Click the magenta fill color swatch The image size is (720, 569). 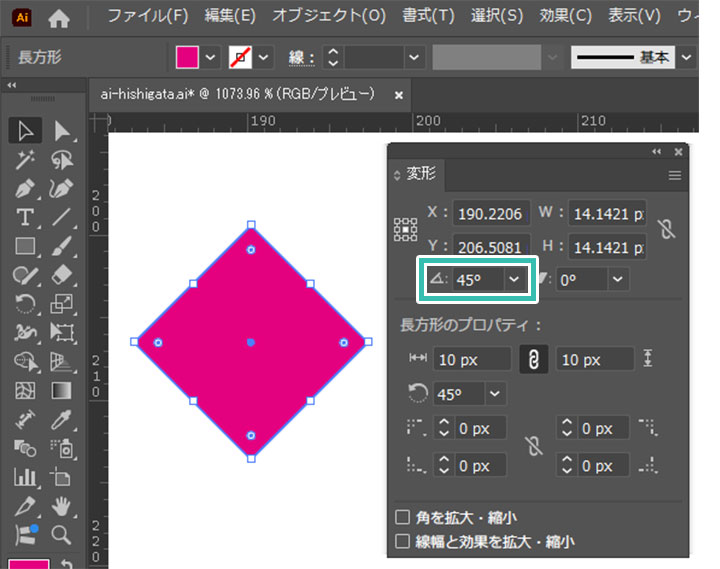pyautogui.click(x=187, y=57)
